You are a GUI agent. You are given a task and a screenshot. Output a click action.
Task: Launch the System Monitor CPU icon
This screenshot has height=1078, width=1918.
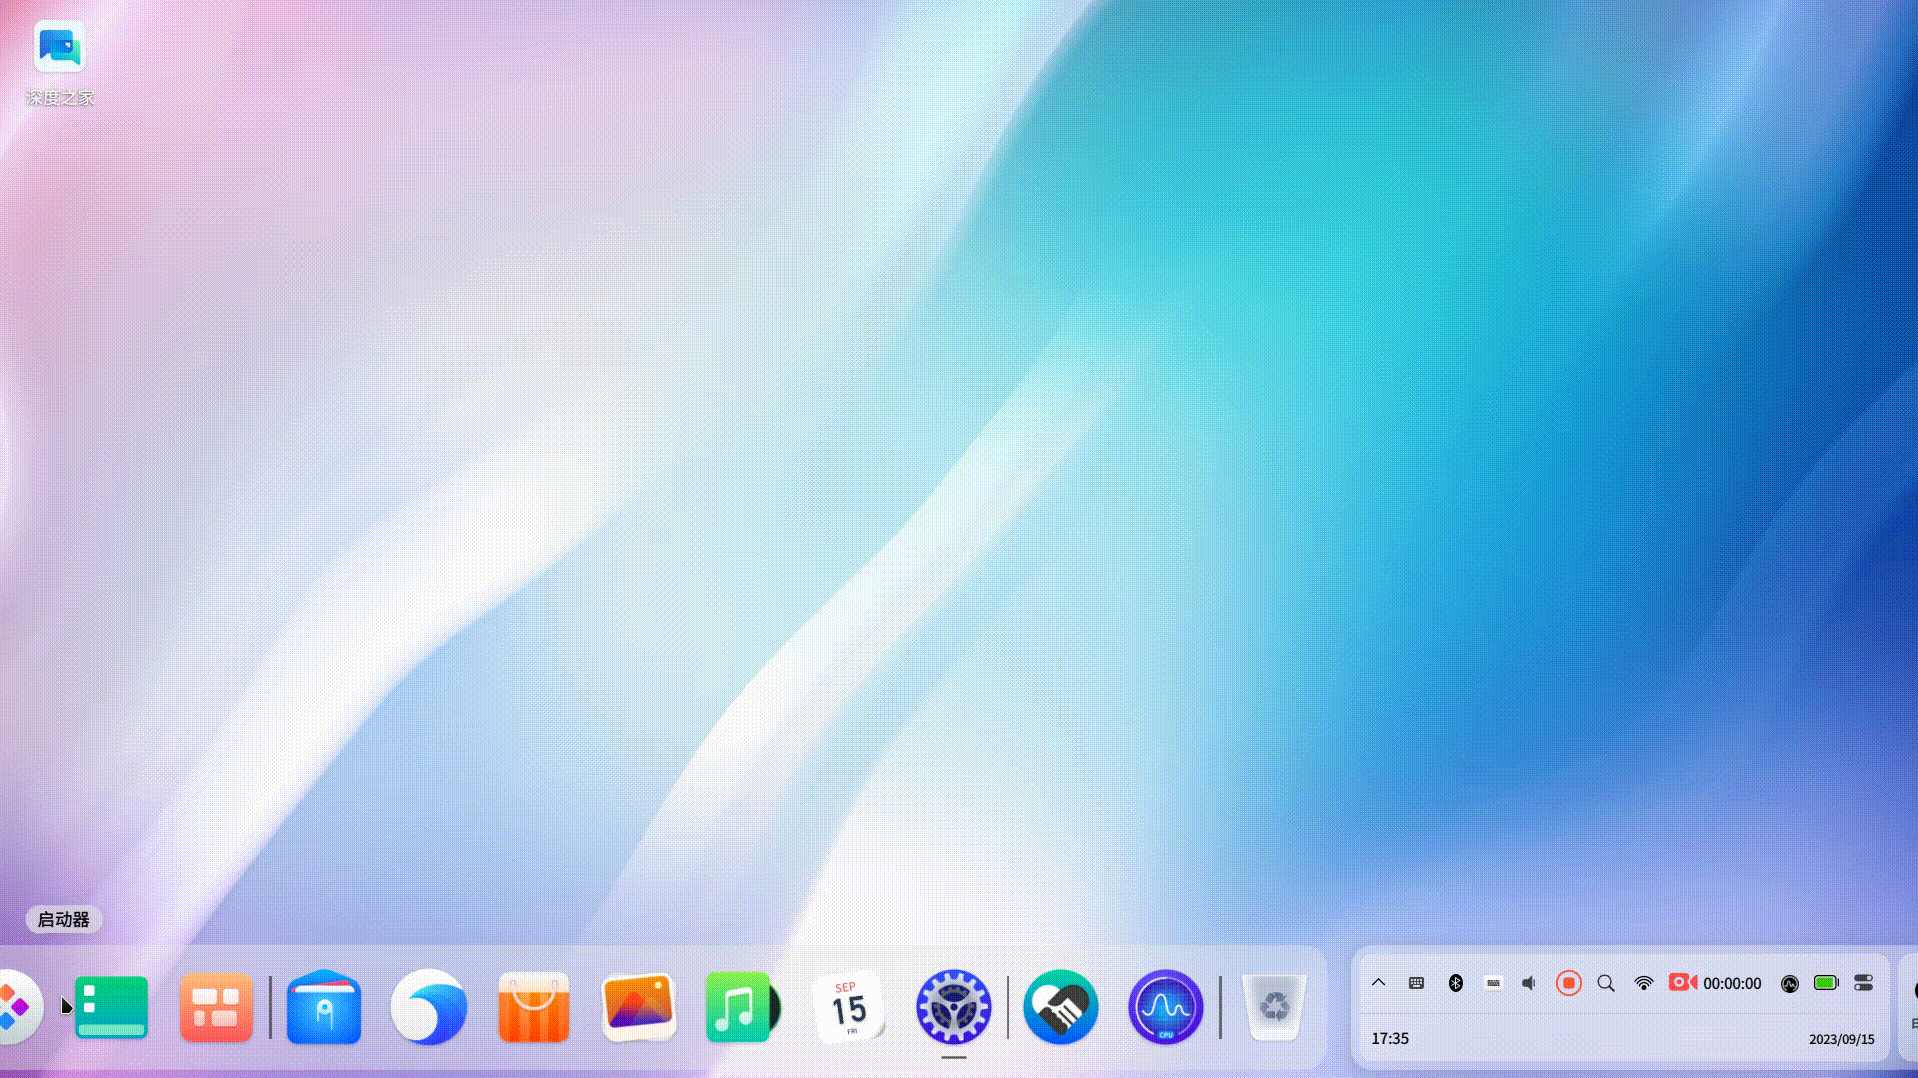click(1164, 1007)
